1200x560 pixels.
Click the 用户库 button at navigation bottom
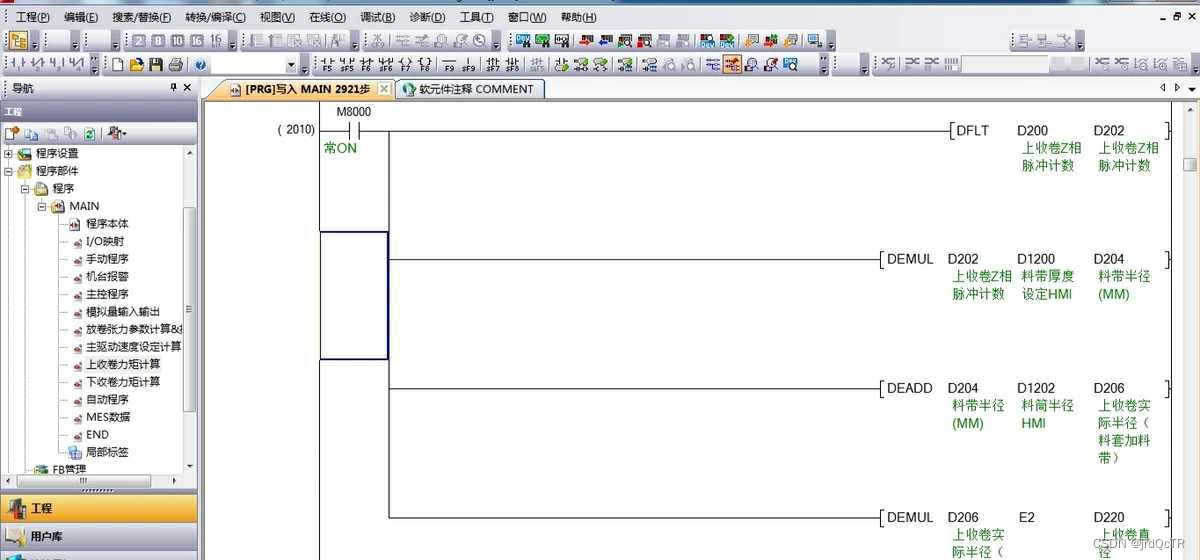tap(99, 536)
